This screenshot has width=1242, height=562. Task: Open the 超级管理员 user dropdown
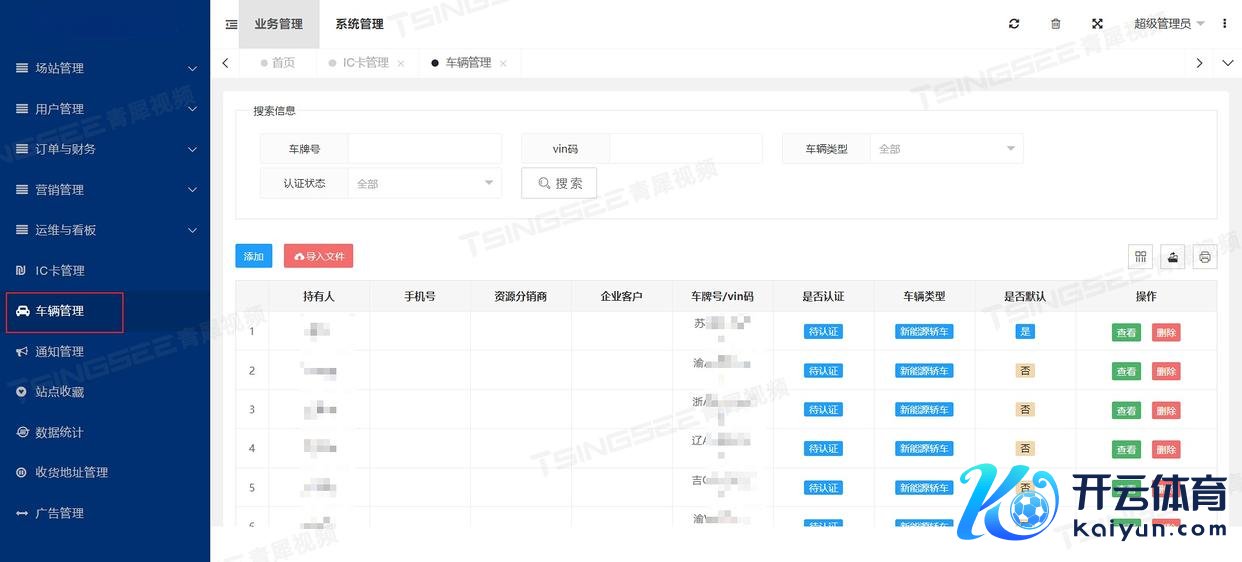1168,24
